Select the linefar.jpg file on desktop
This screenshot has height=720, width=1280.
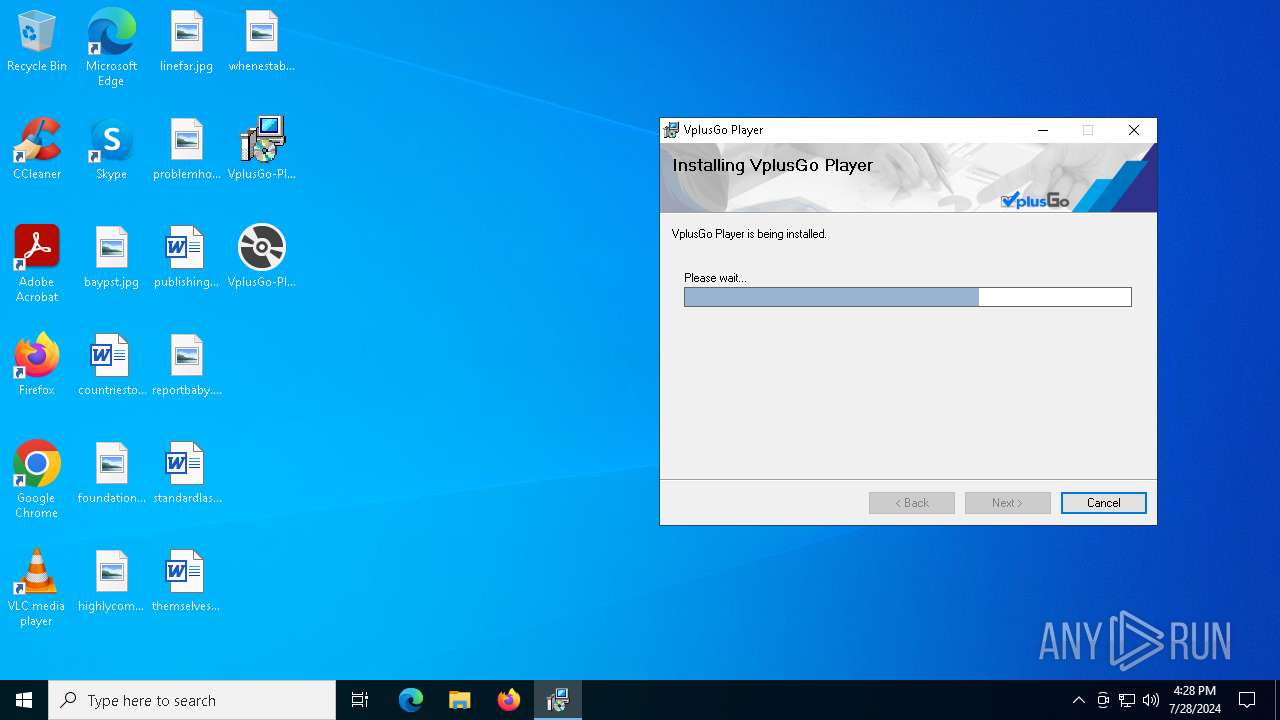[x=186, y=42]
